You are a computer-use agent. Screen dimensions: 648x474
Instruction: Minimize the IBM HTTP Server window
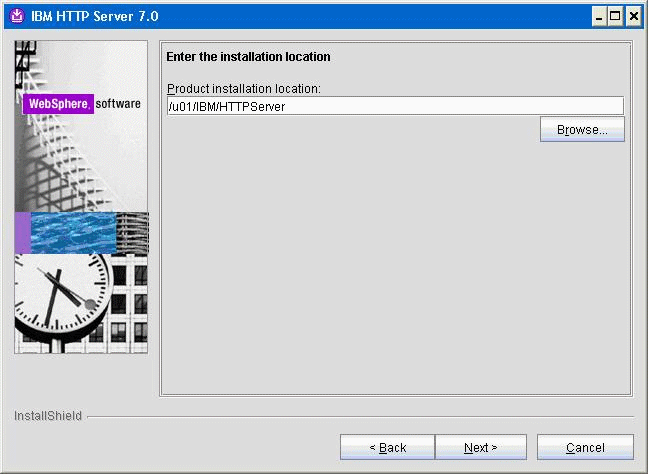click(x=599, y=17)
